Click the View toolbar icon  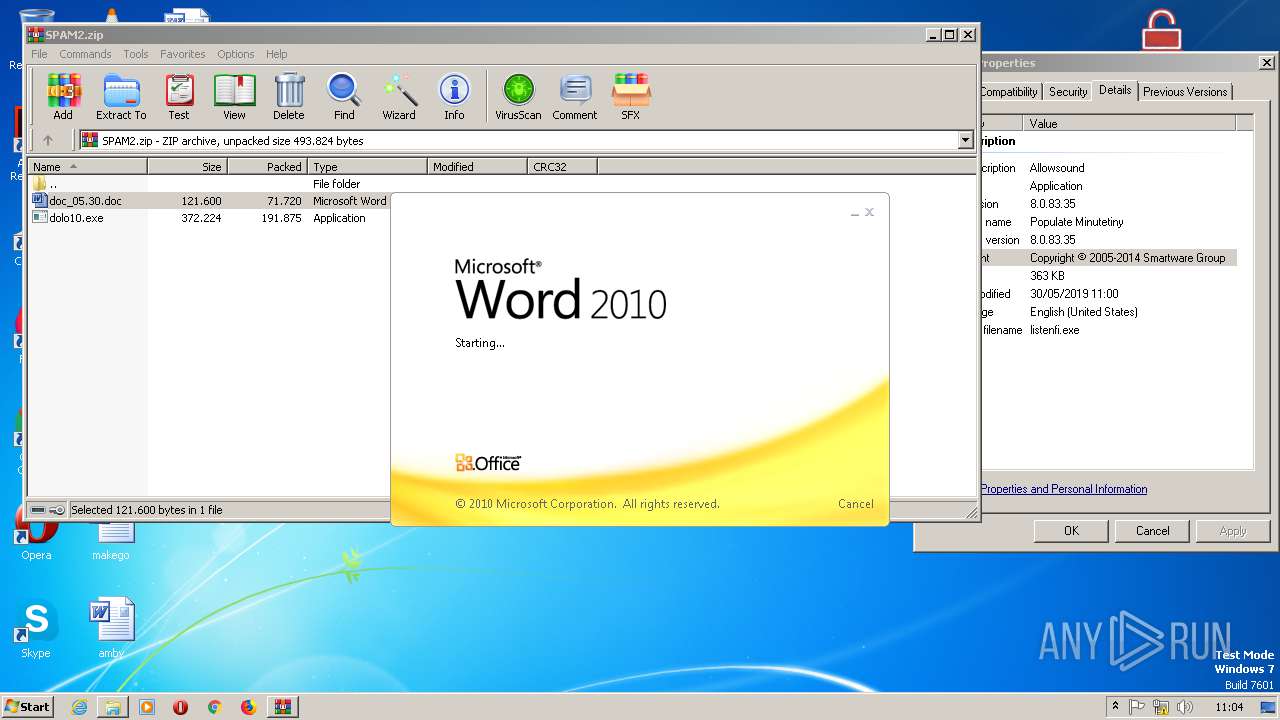point(234,97)
